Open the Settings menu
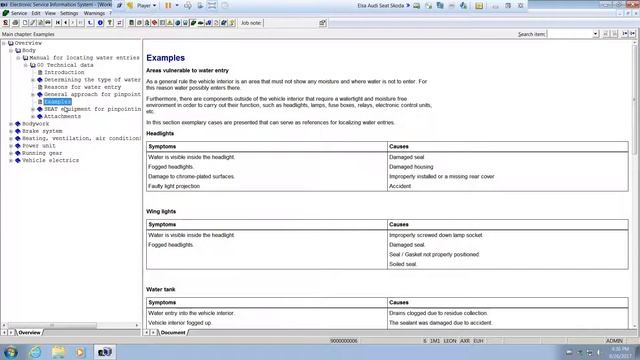This screenshot has height=360, width=640. (69, 13)
